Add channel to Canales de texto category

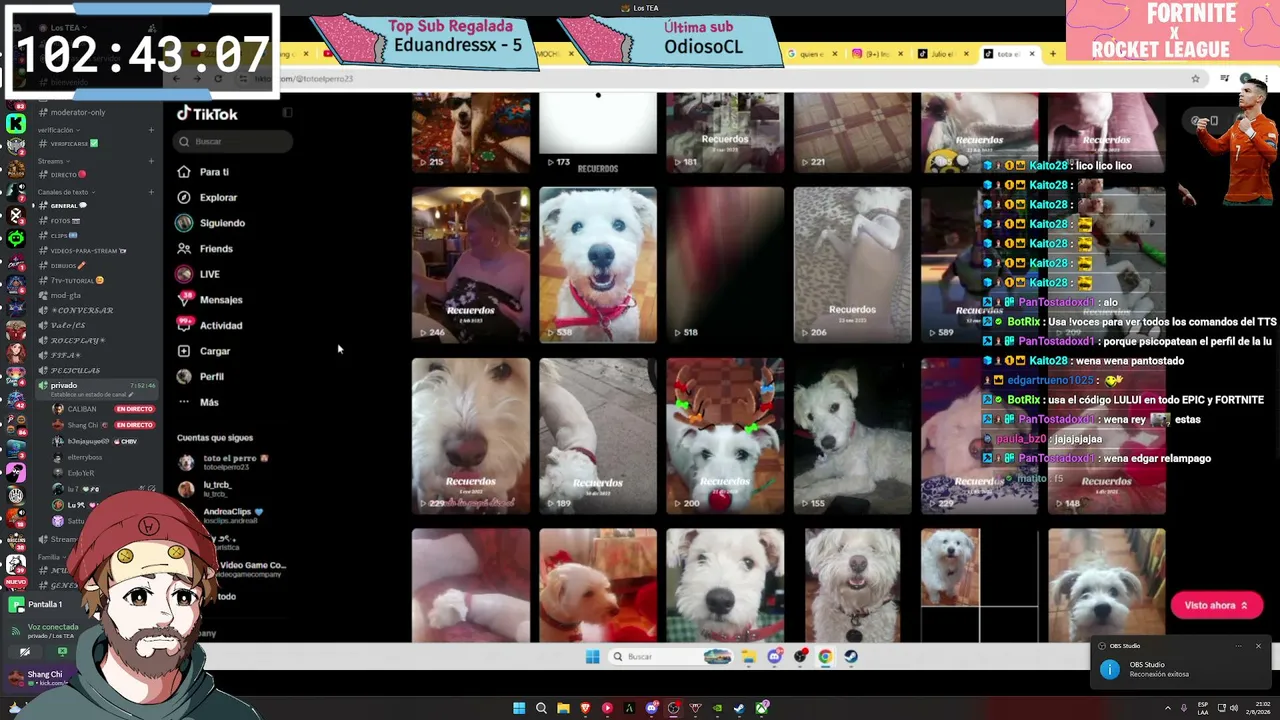point(151,192)
